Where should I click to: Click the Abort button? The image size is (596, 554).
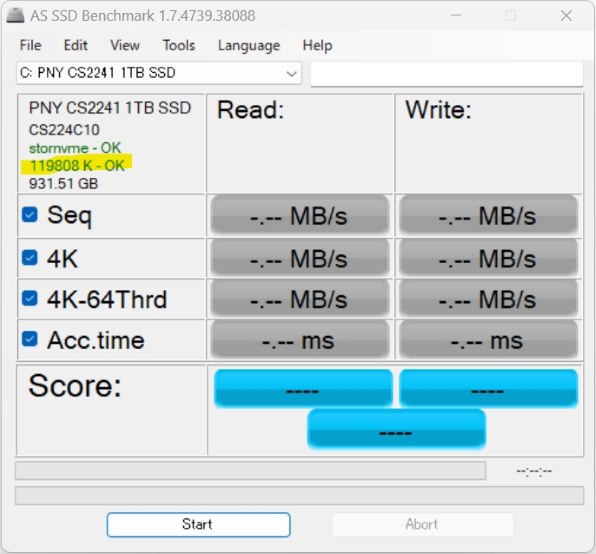pyautogui.click(x=423, y=525)
